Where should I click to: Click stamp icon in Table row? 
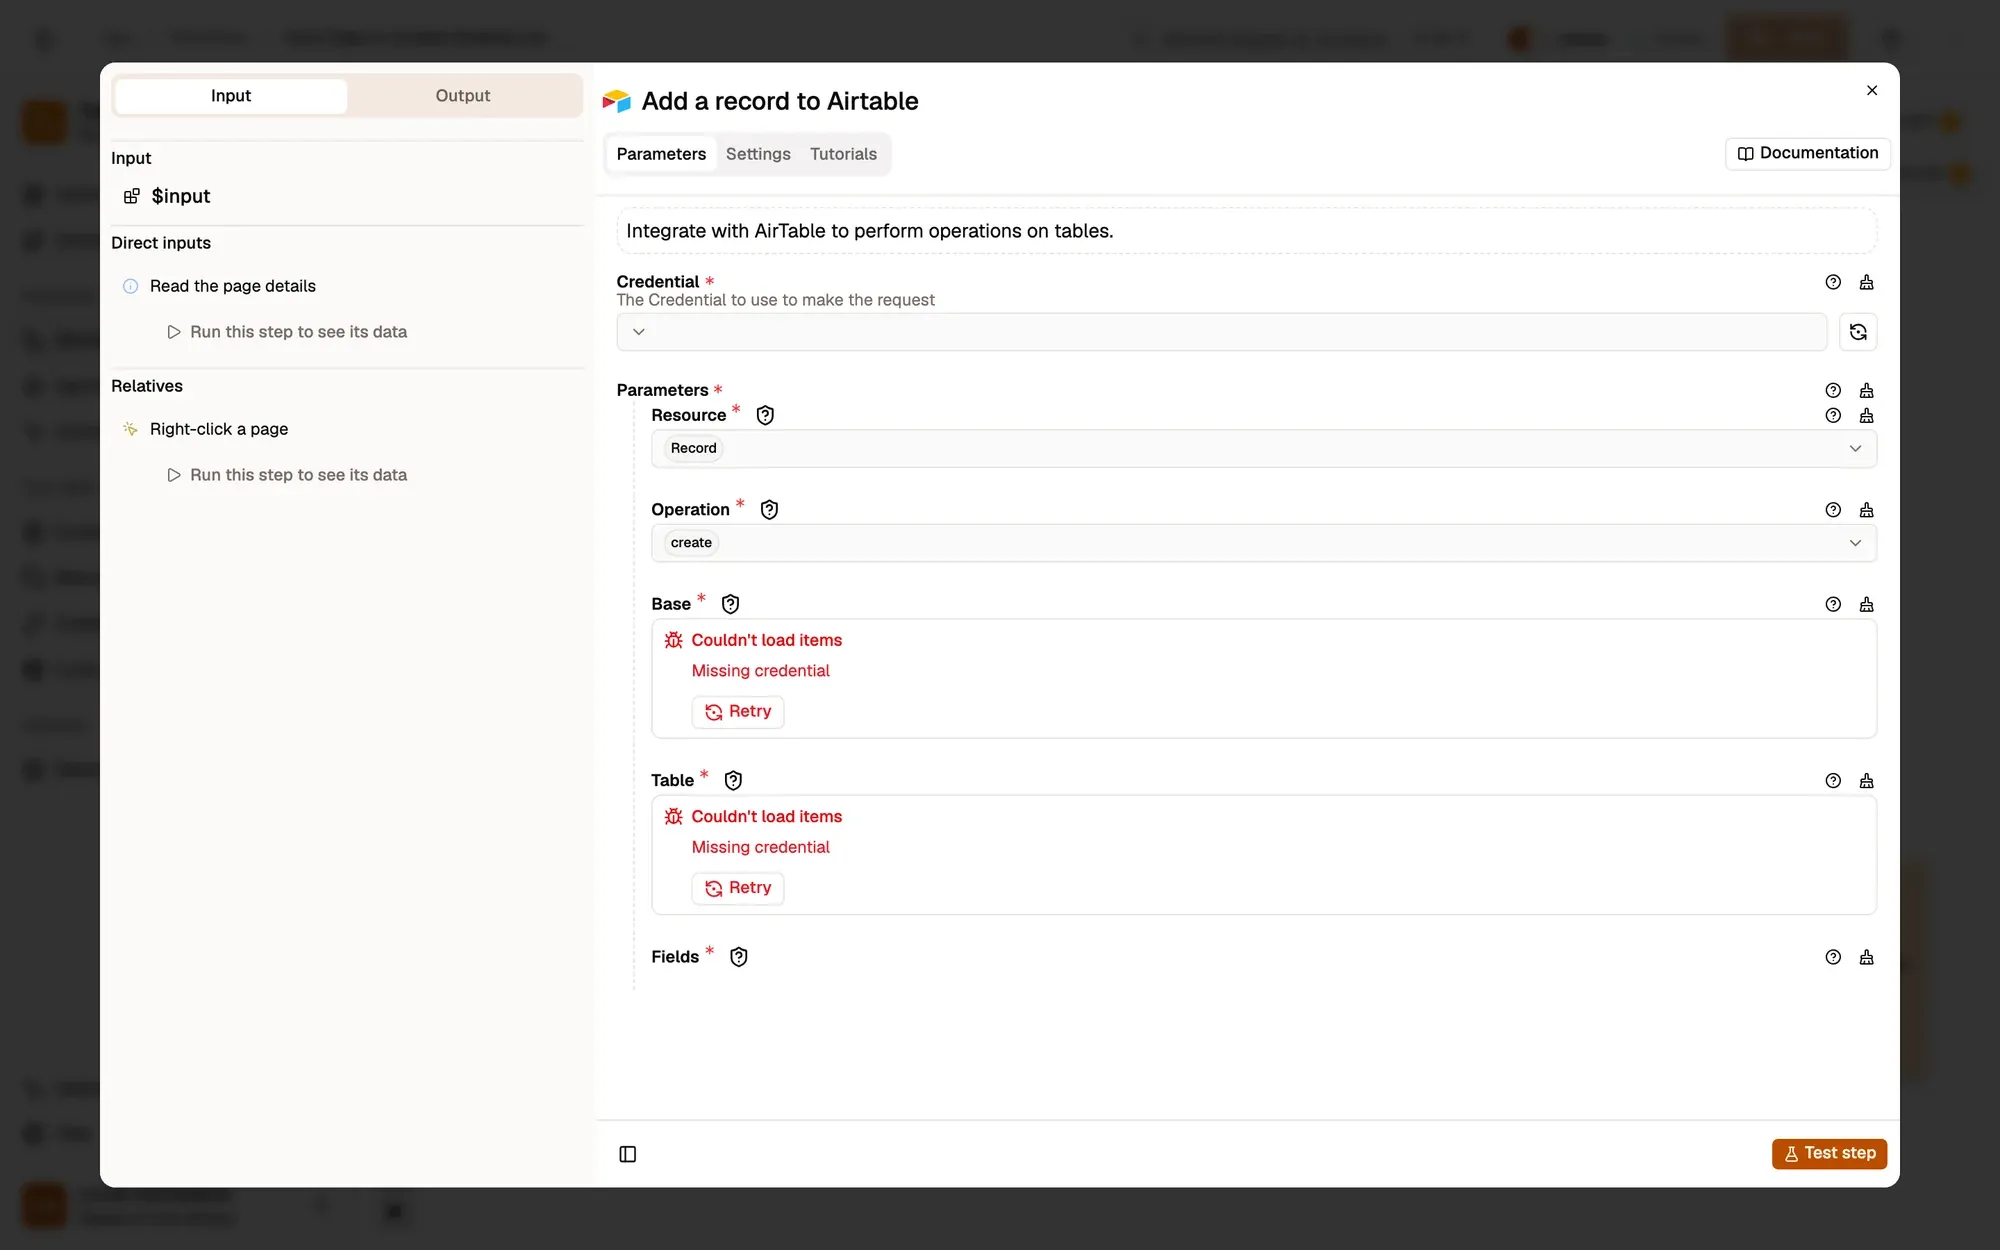[x=1866, y=781]
